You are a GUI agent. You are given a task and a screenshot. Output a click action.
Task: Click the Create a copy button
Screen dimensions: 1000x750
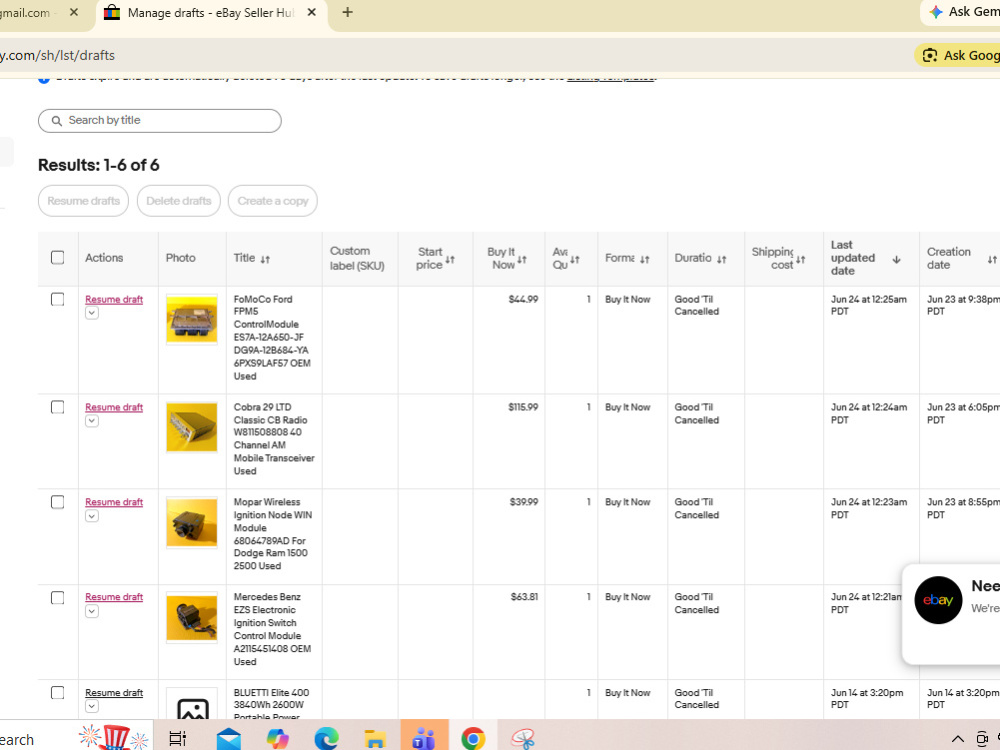click(x=273, y=201)
